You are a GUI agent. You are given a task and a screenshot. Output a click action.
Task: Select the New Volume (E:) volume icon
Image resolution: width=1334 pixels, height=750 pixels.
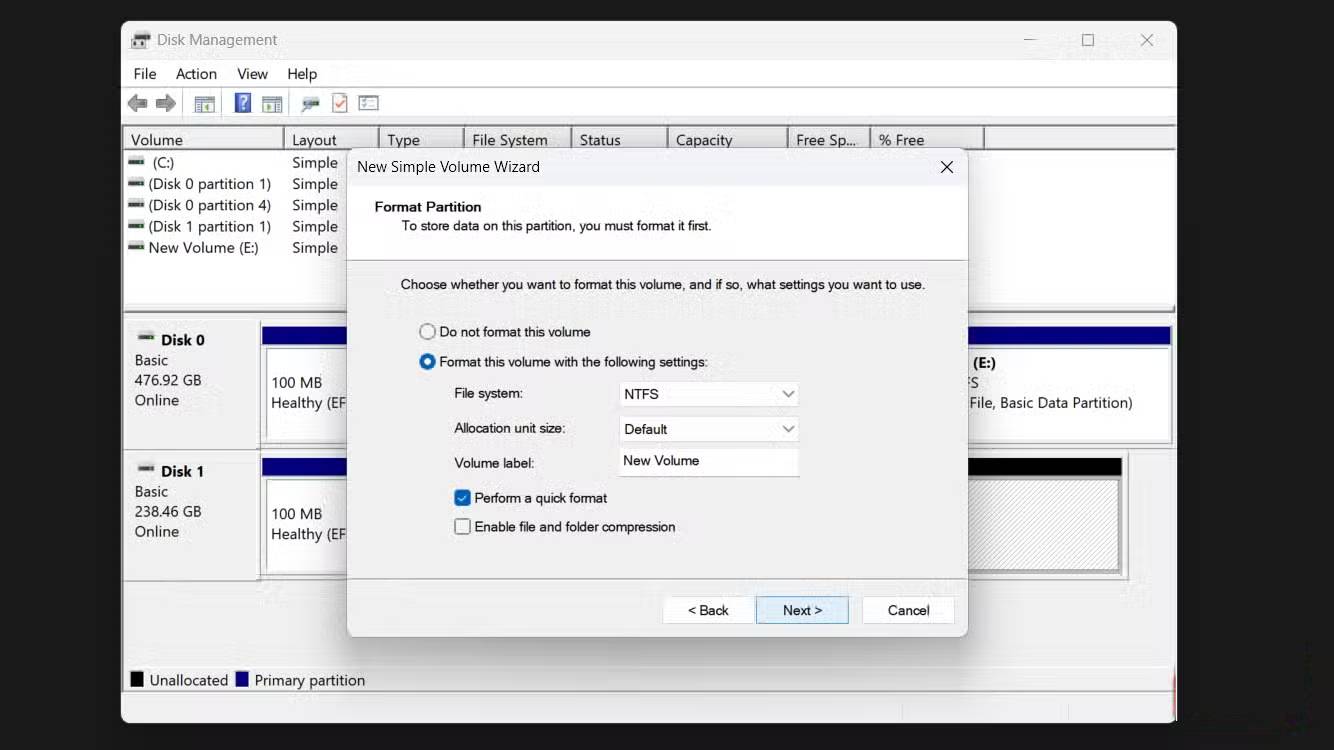click(x=136, y=247)
